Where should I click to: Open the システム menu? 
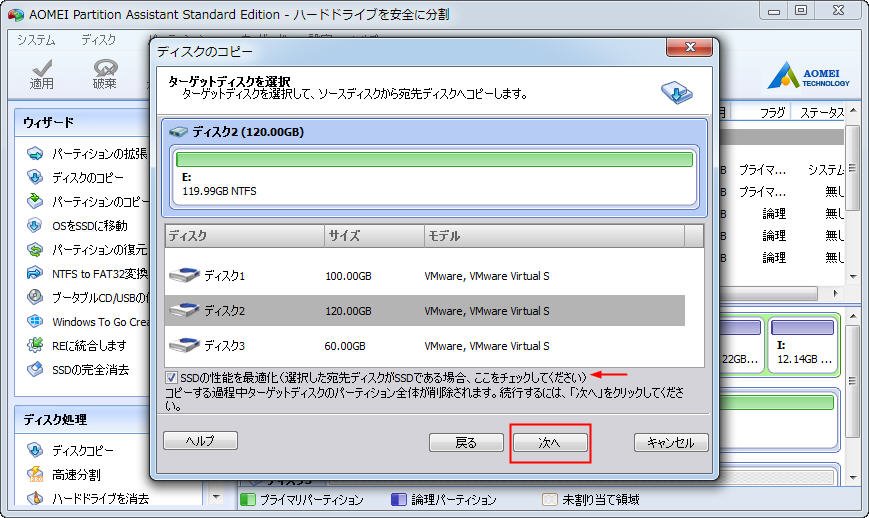point(36,40)
